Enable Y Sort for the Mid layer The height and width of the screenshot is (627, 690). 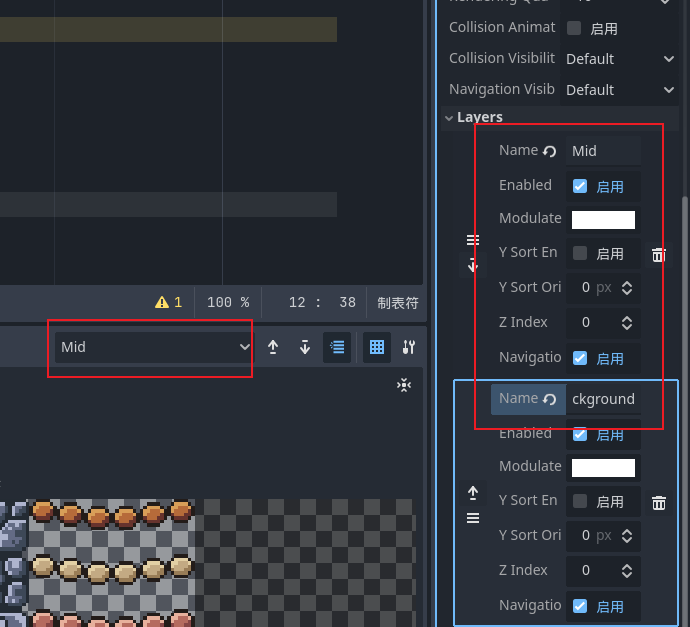[580, 254]
